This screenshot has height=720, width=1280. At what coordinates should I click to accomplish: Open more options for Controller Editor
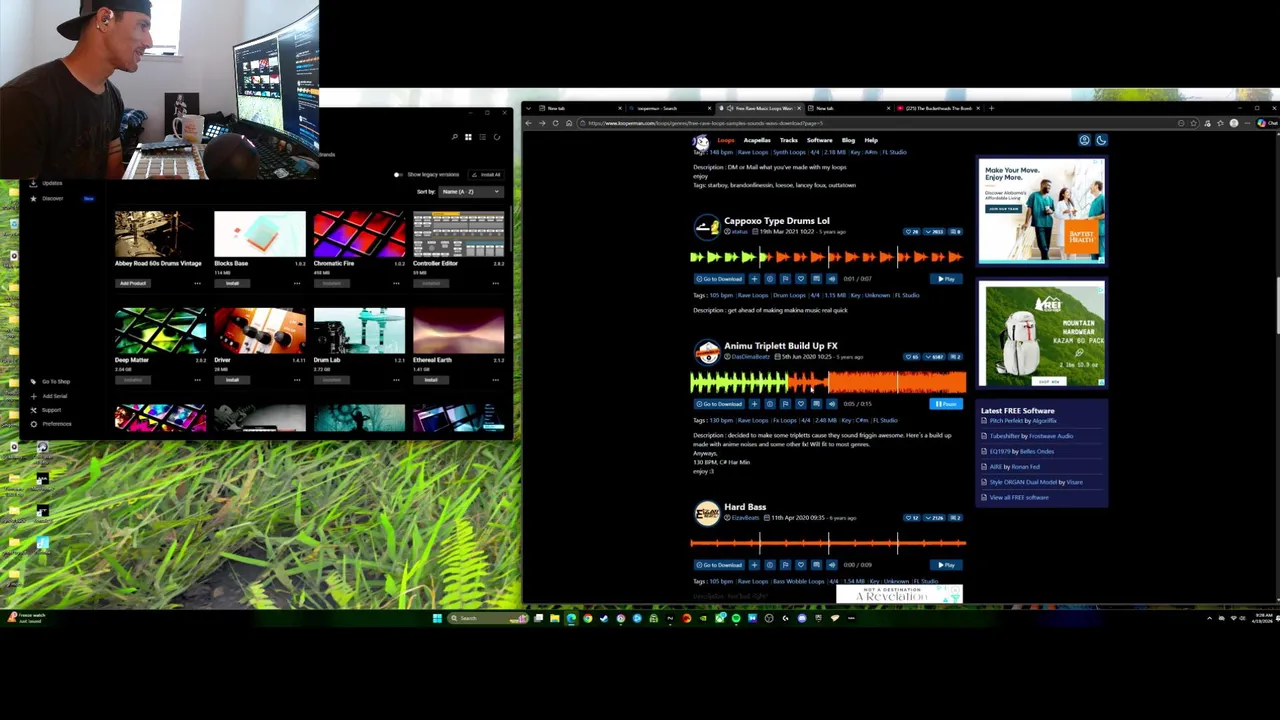(x=495, y=283)
